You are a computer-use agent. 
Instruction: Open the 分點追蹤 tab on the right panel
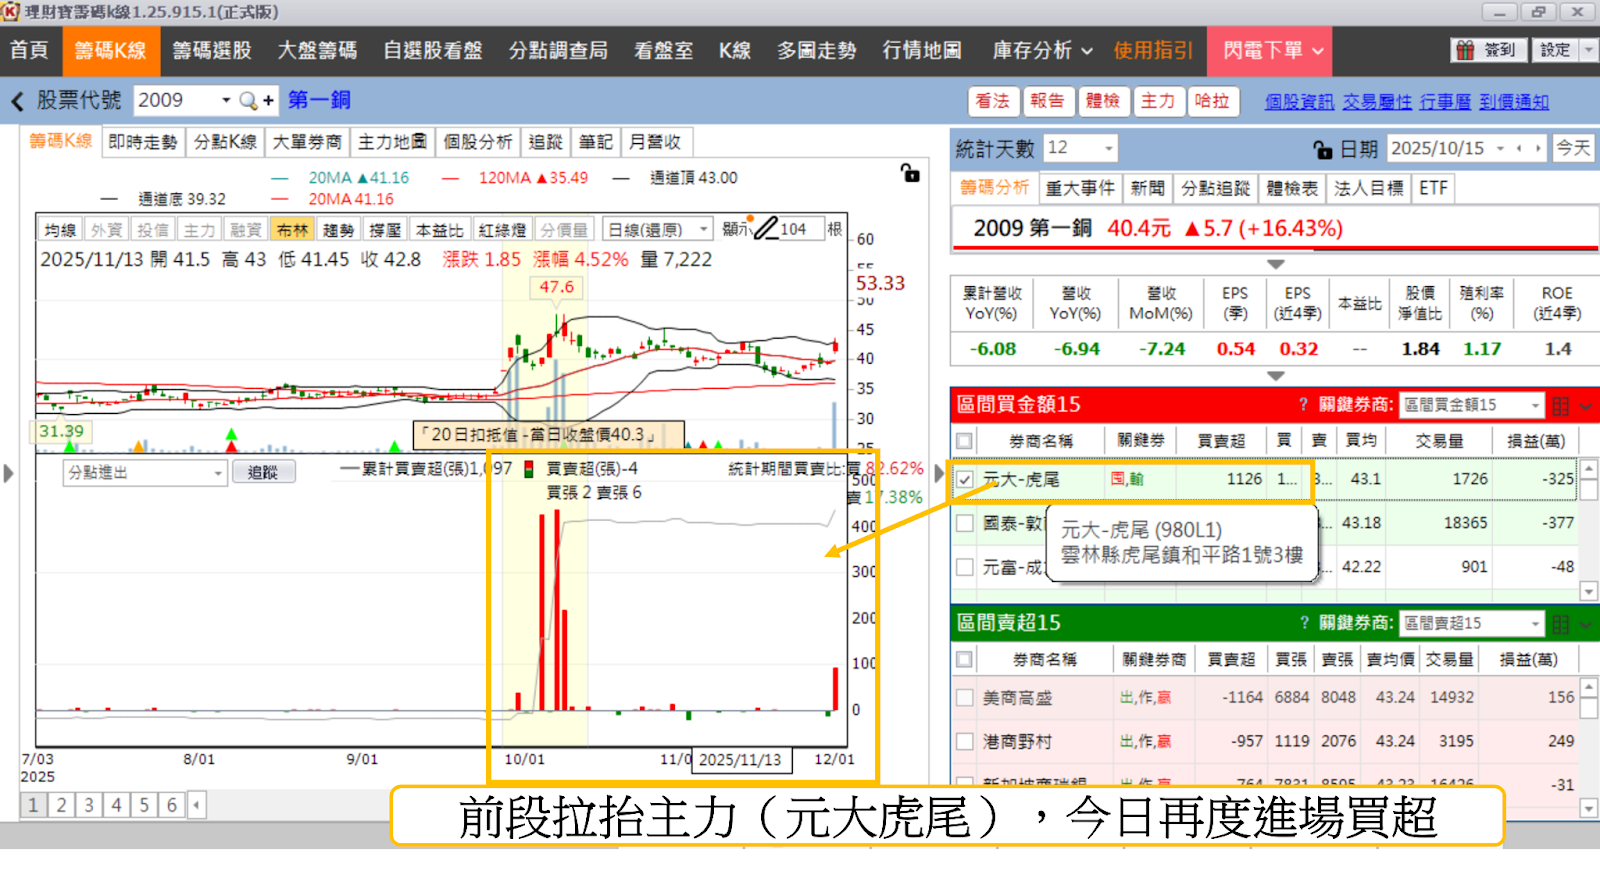1215,188
